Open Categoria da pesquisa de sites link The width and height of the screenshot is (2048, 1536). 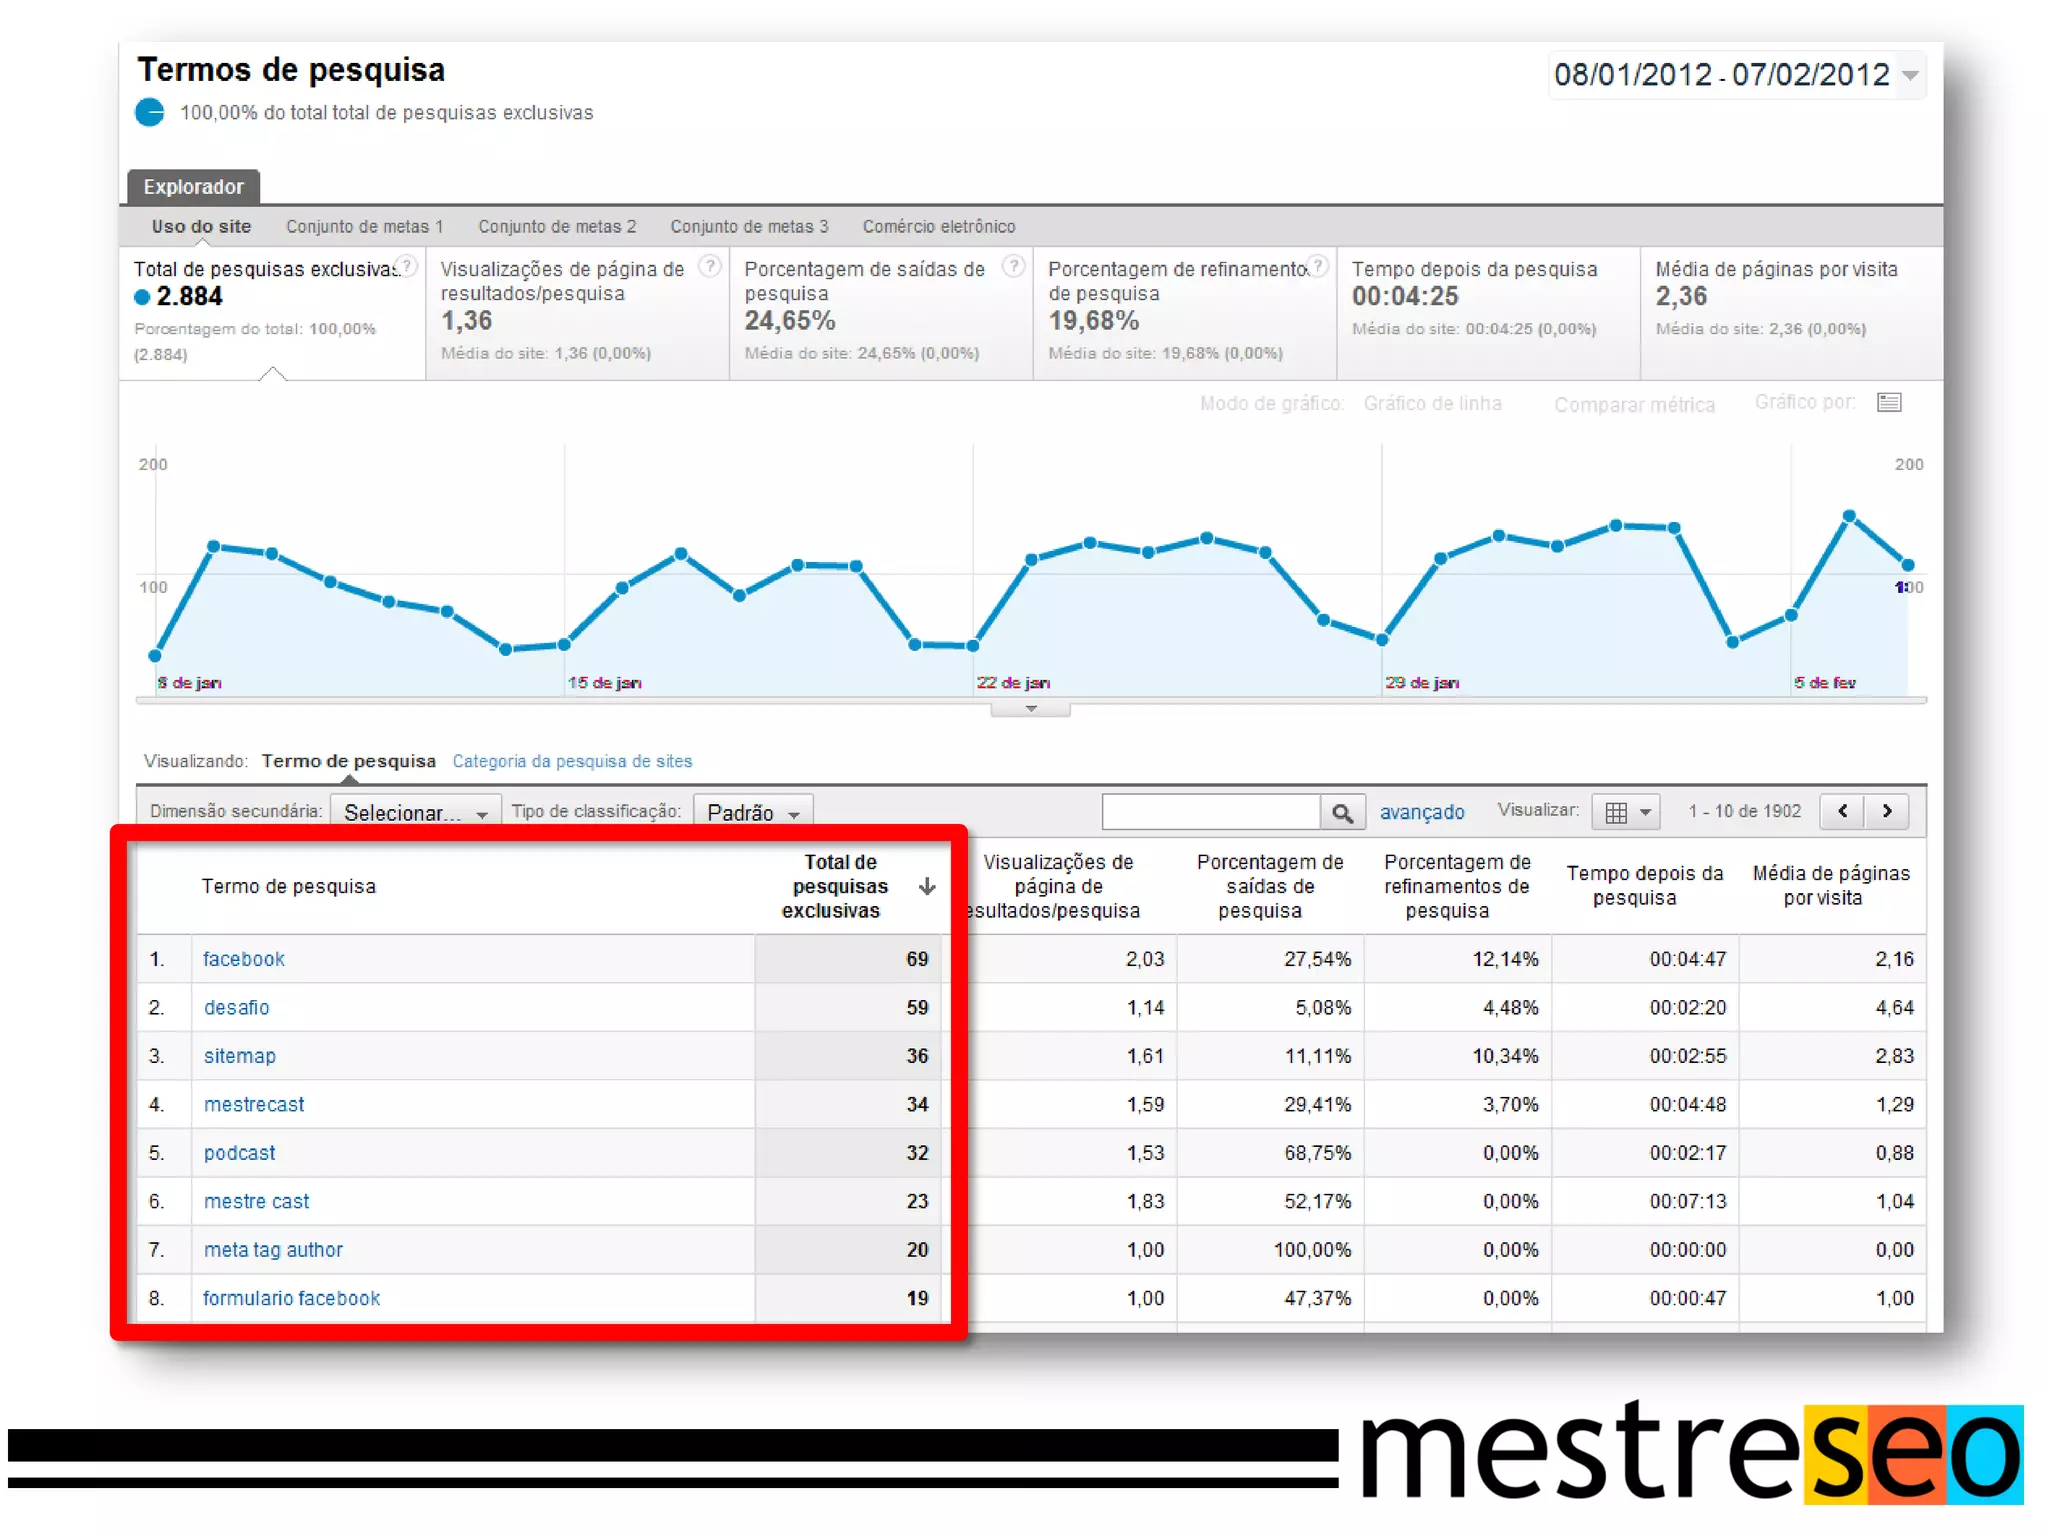[572, 761]
